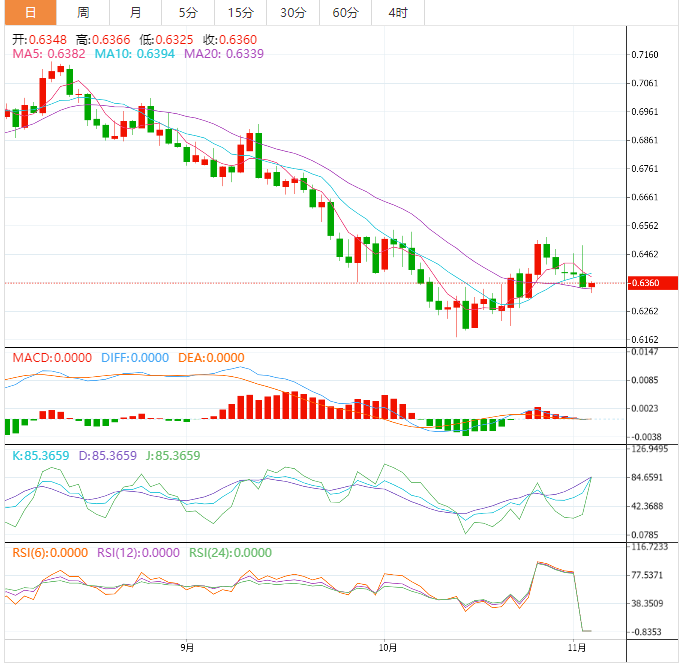
Task: Click the 0.7061 price axis label
Action: pos(645,83)
